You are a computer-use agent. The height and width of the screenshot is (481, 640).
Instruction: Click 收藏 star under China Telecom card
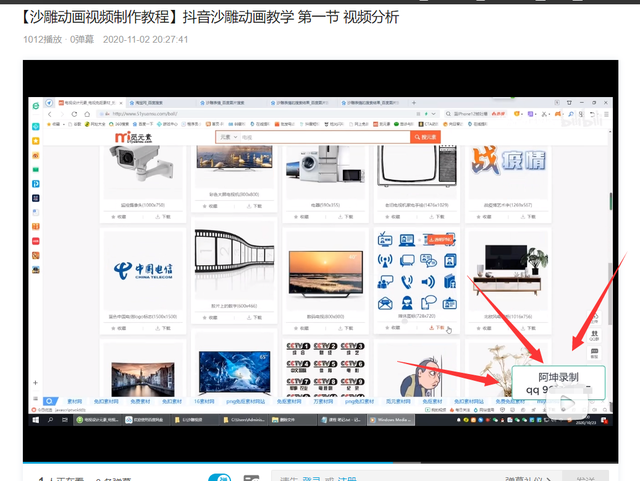(x=119, y=328)
